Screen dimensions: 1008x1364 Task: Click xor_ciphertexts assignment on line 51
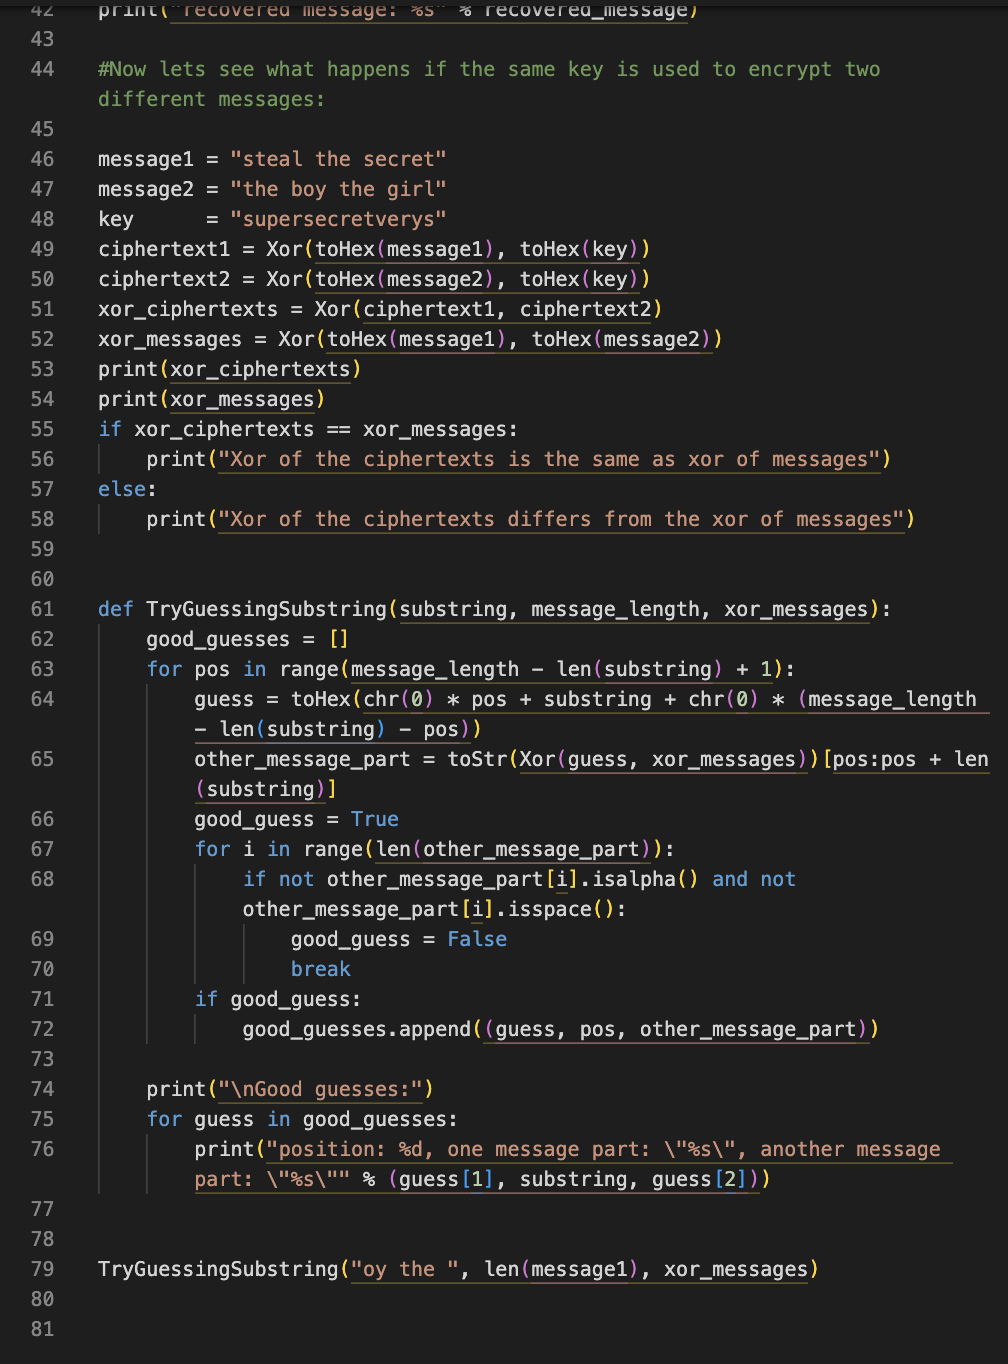coord(380,309)
